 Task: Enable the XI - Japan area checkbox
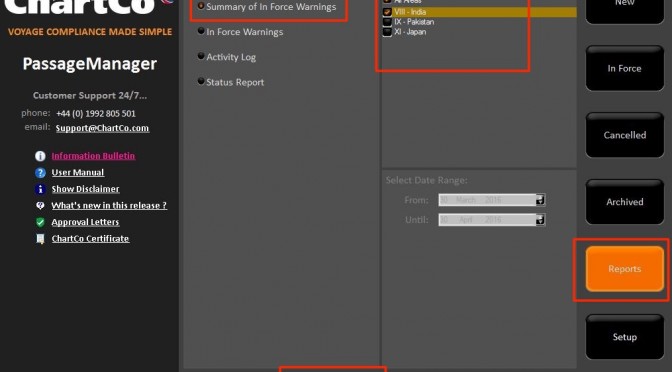(x=387, y=32)
